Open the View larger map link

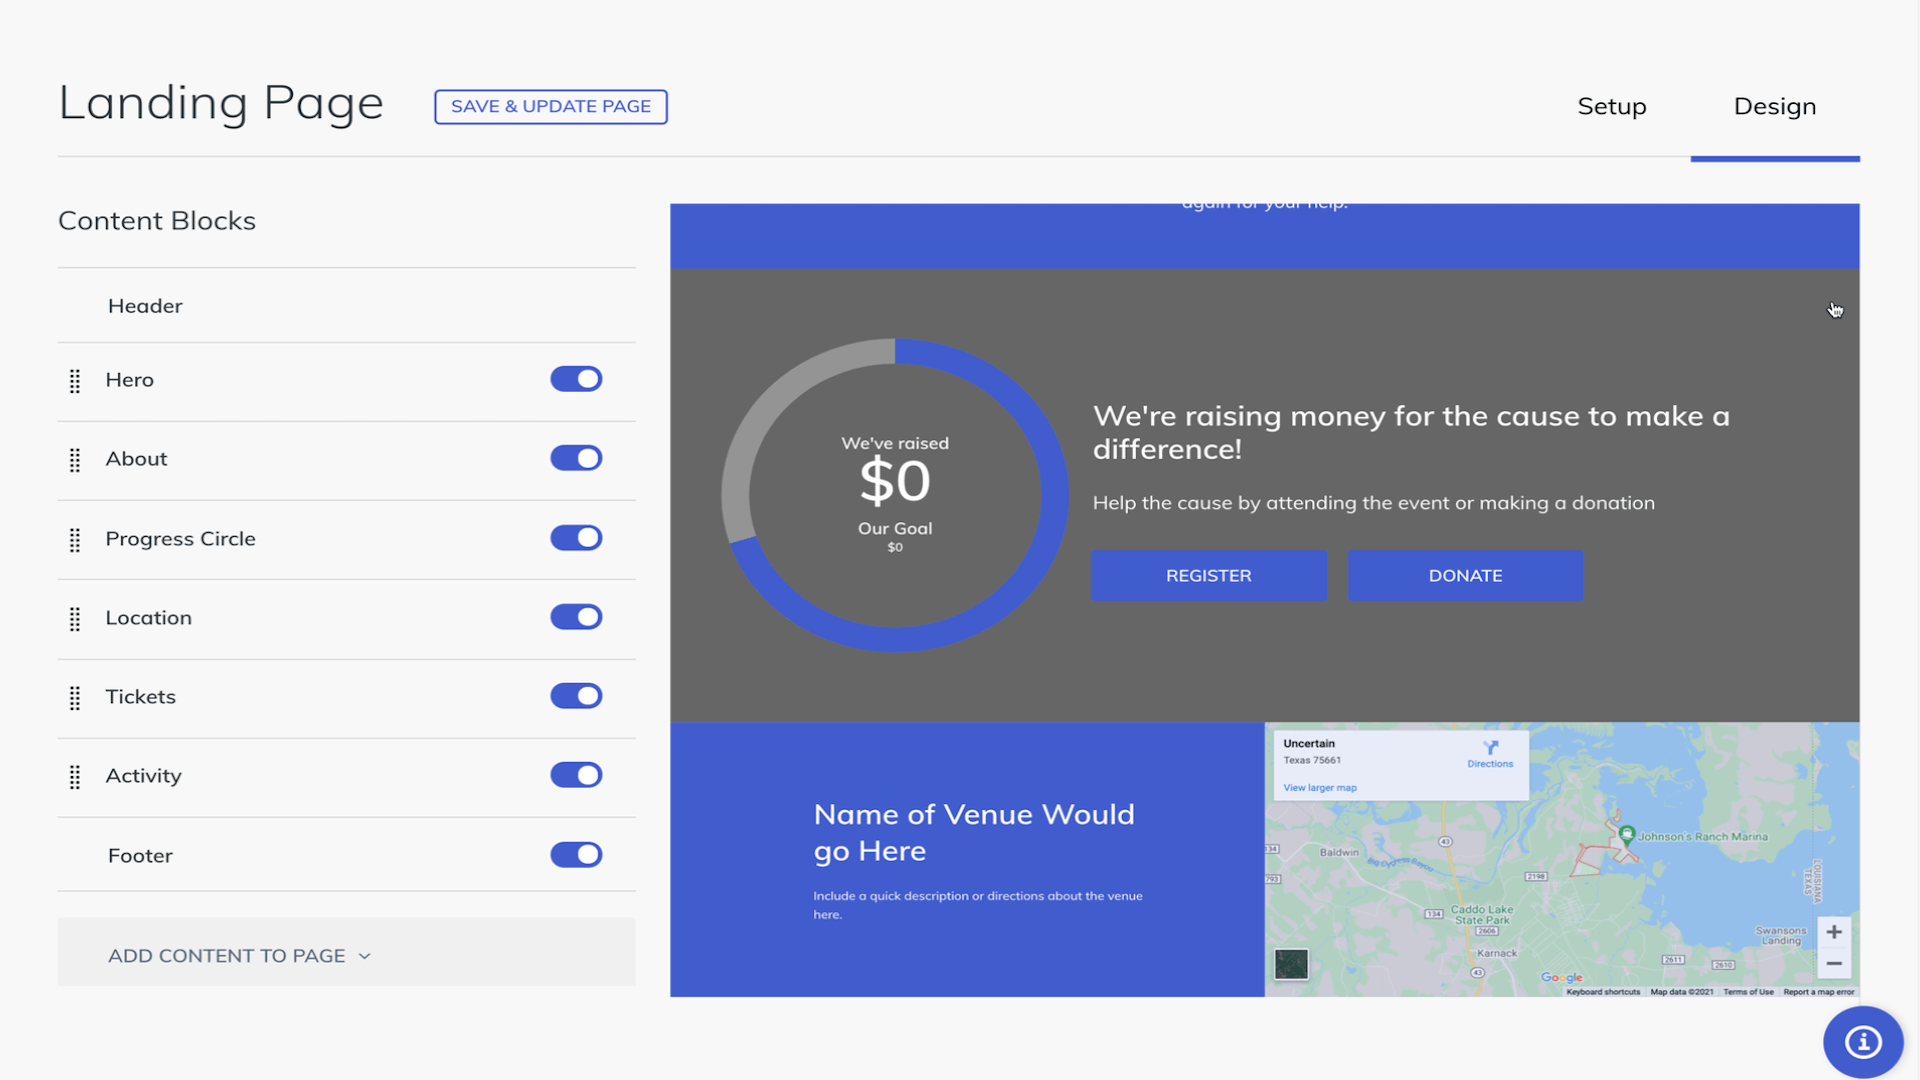point(1320,788)
